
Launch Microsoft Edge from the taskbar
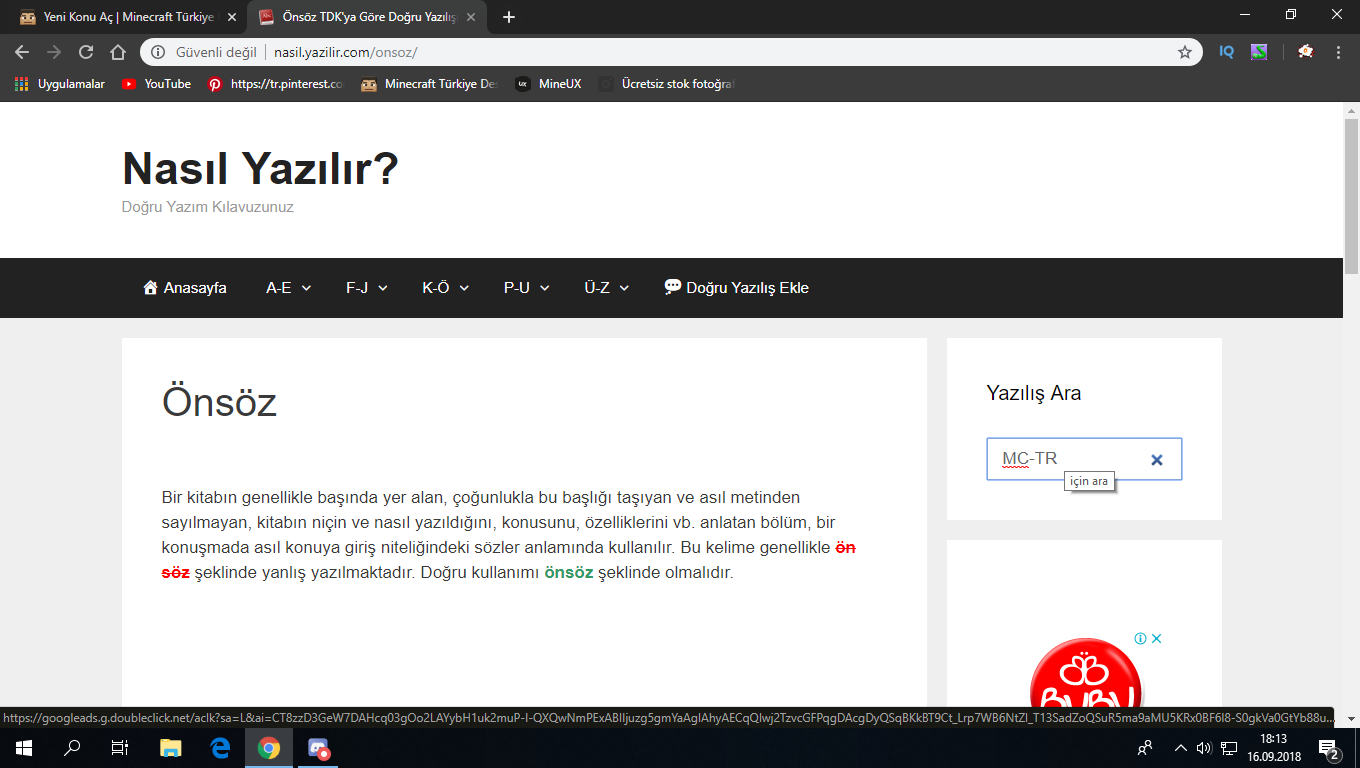[220, 747]
